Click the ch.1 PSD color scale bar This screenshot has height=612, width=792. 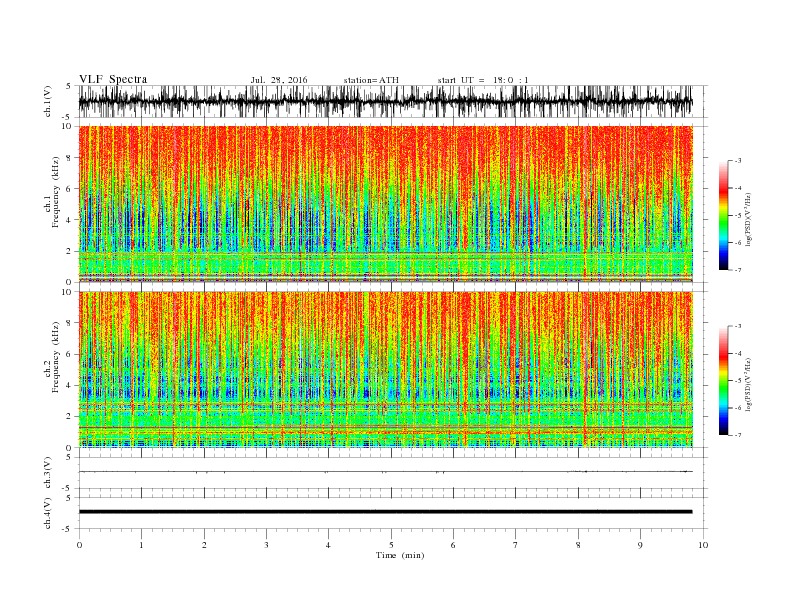click(x=723, y=215)
